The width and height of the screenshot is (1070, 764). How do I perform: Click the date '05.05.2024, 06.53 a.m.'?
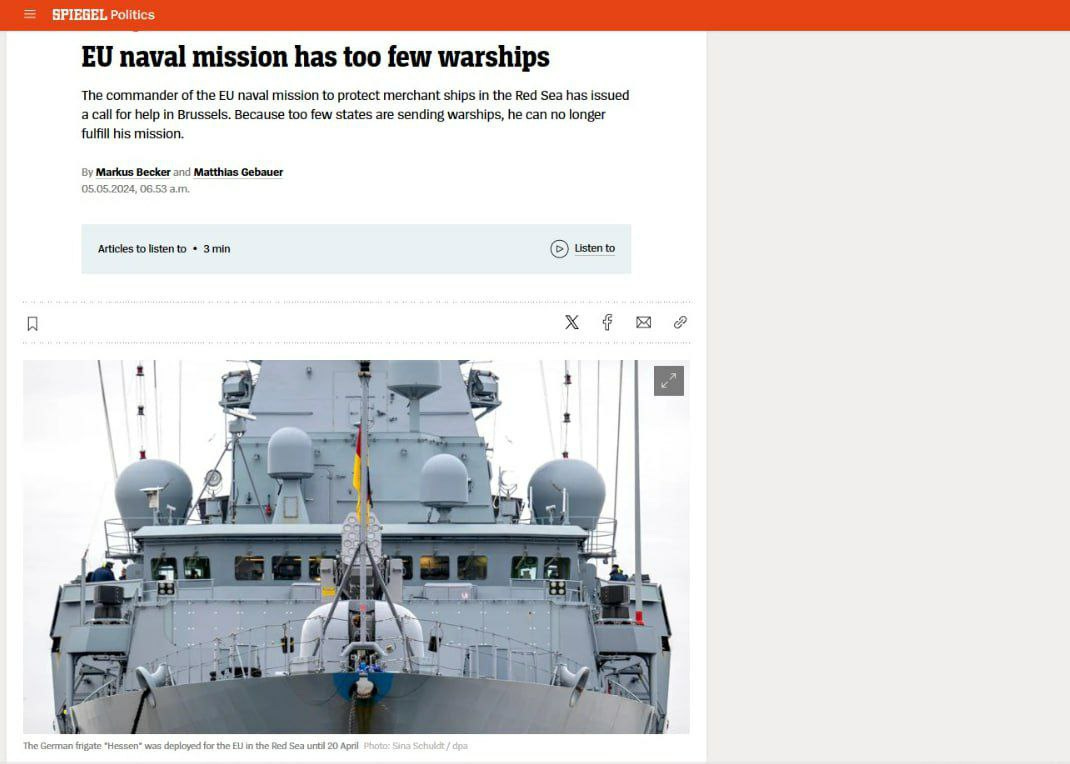point(135,189)
